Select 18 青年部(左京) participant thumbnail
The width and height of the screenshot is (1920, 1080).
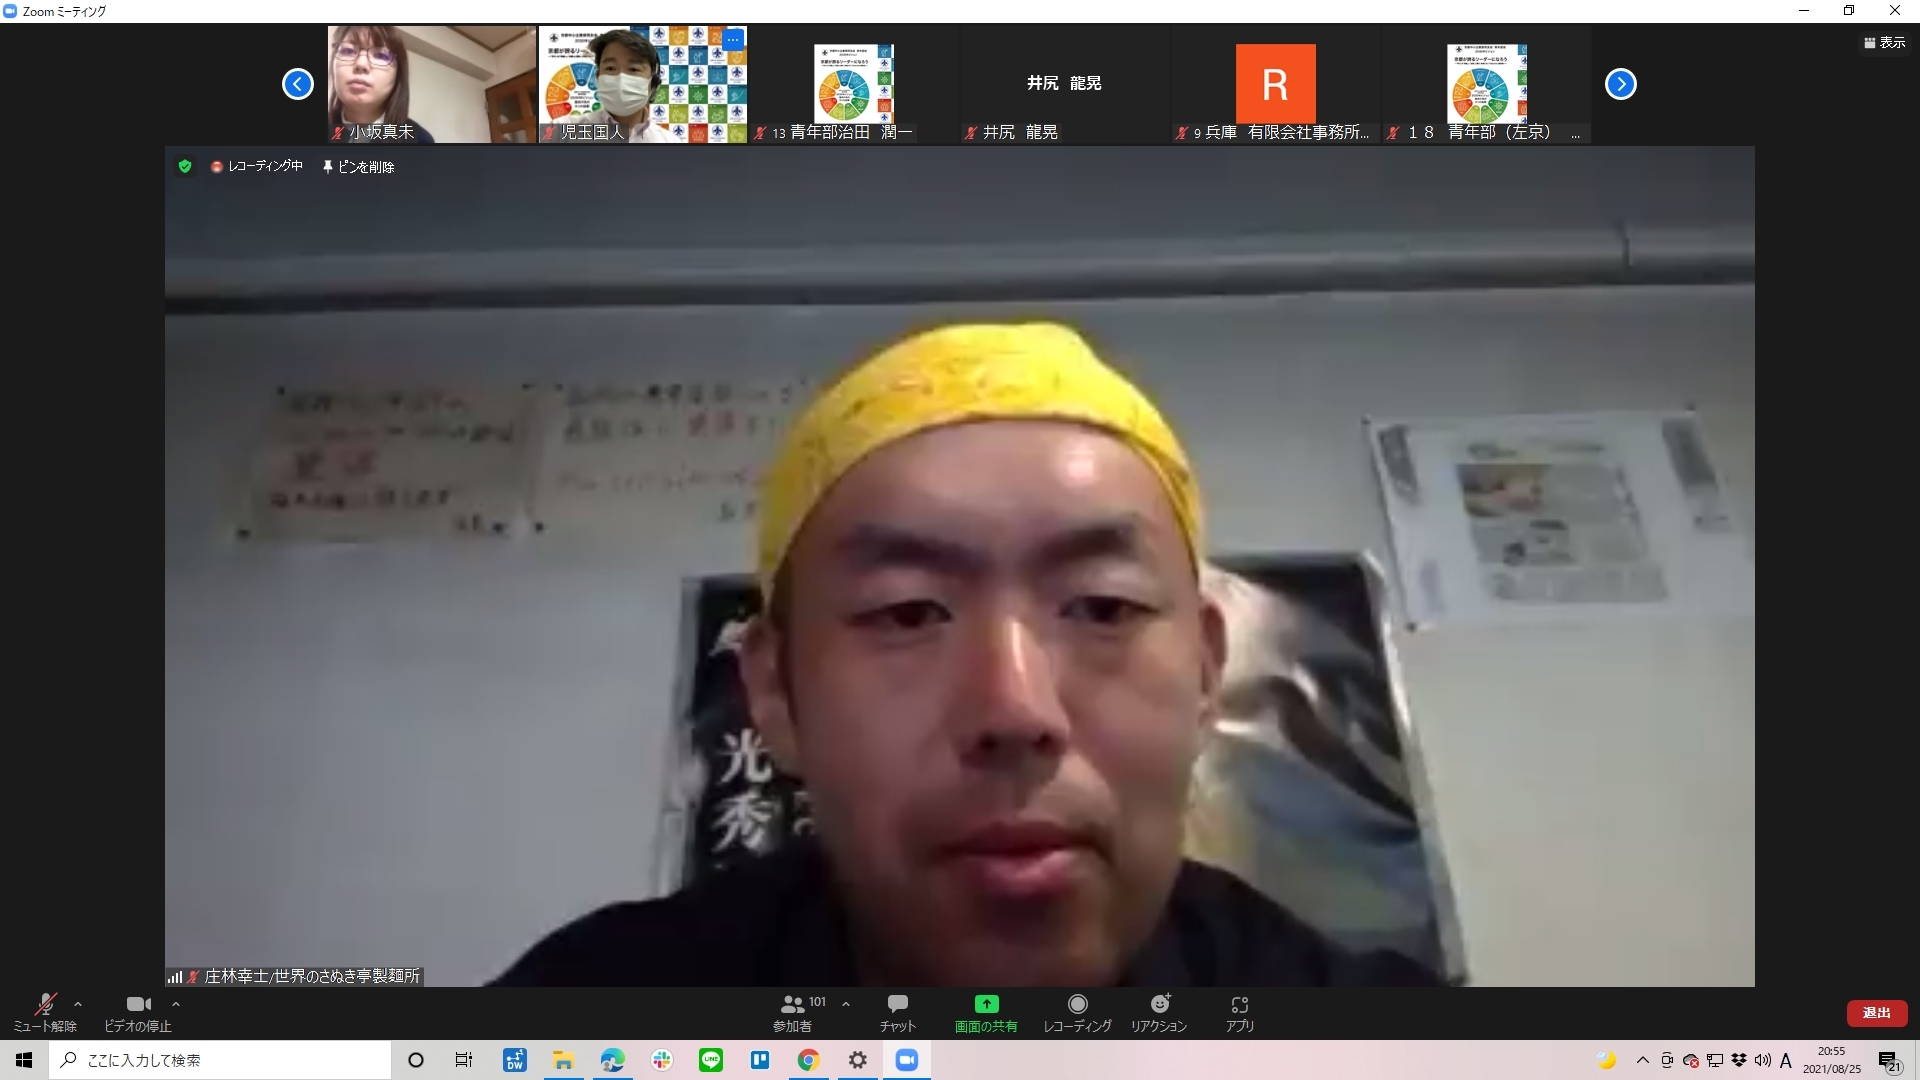(x=1487, y=84)
